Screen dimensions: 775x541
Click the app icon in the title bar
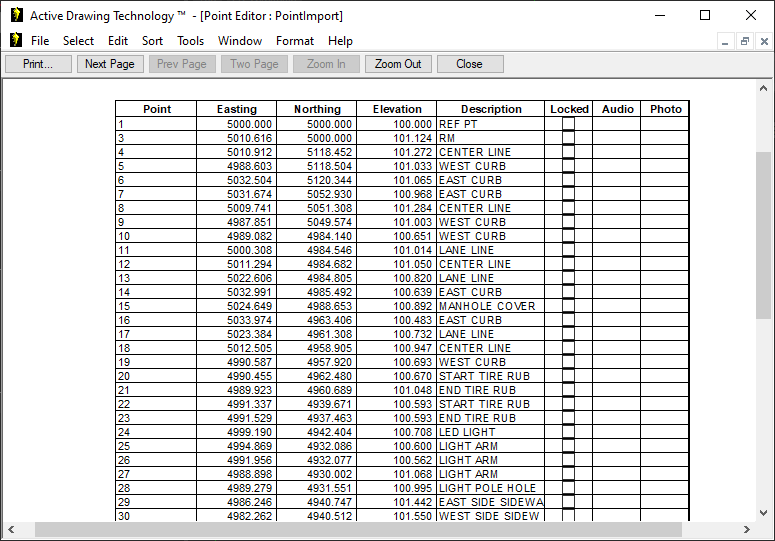point(16,15)
